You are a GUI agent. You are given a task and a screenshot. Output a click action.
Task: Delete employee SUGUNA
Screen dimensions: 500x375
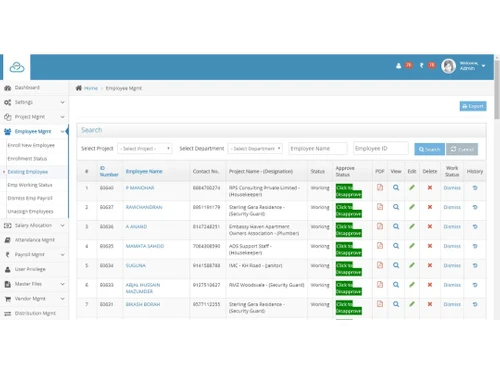tap(430, 265)
